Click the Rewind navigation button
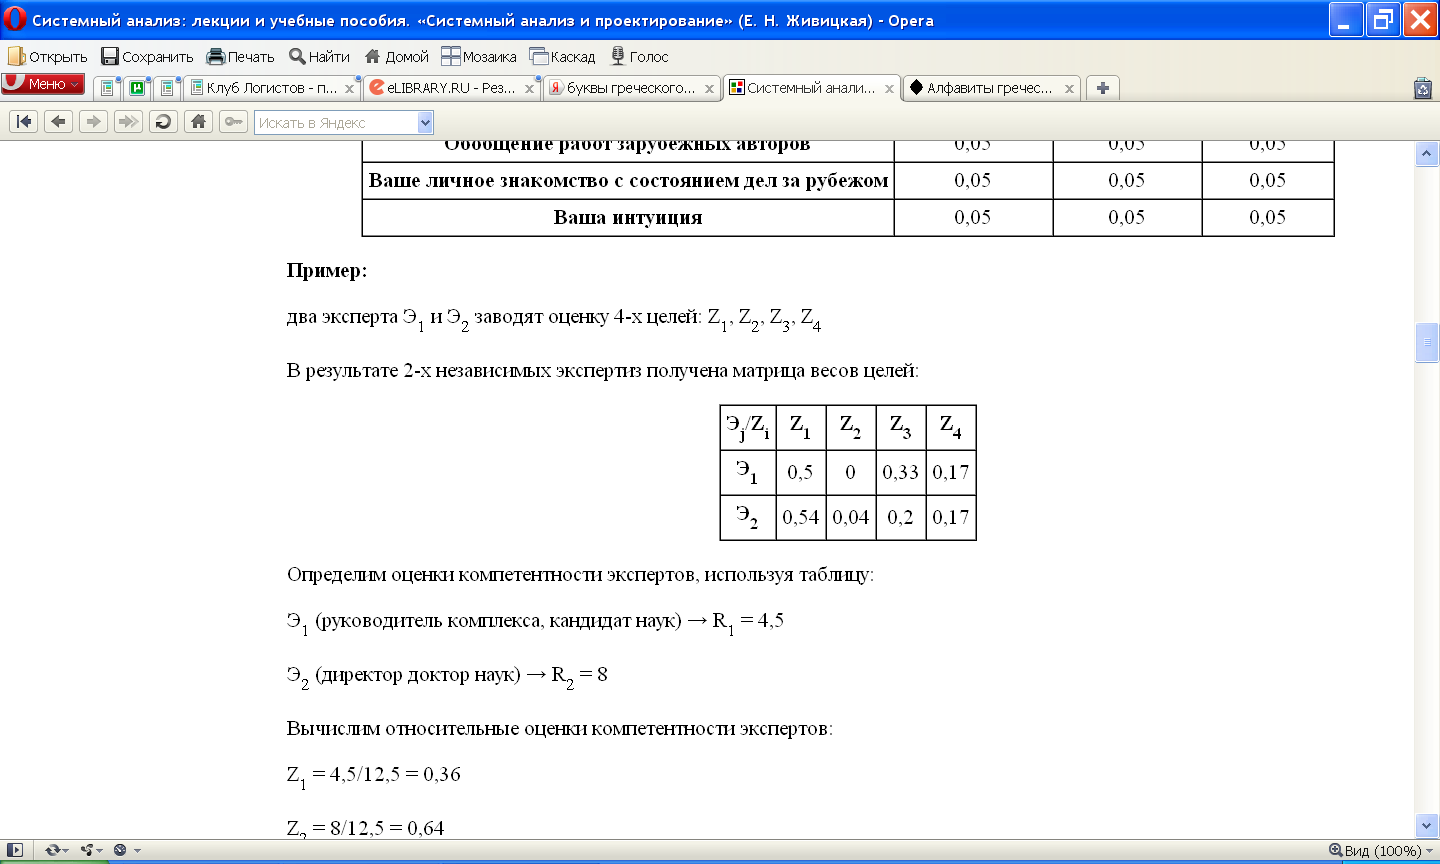 coord(24,122)
